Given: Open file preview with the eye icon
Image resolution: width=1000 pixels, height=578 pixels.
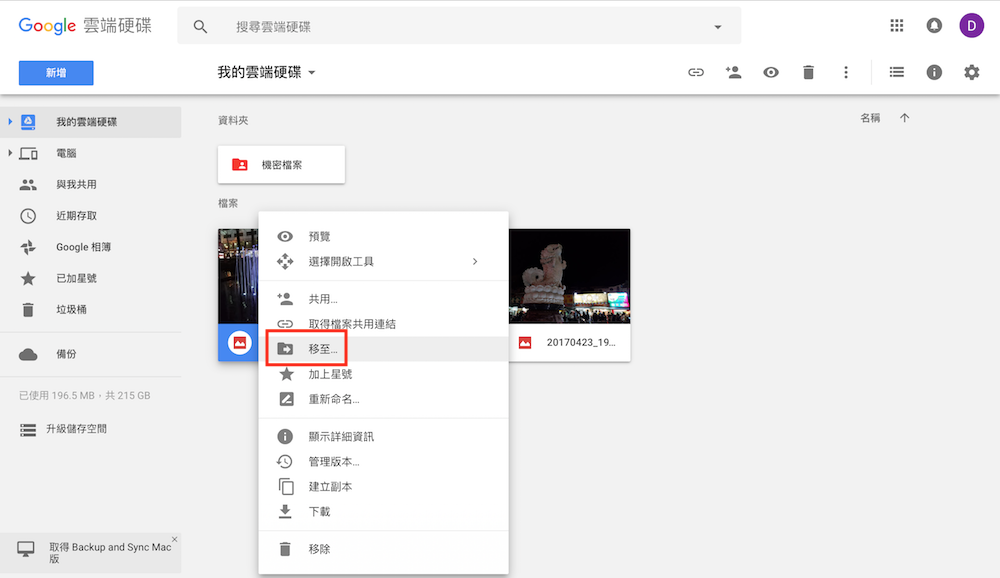Looking at the screenshot, I should pyautogui.click(x=770, y=72).
